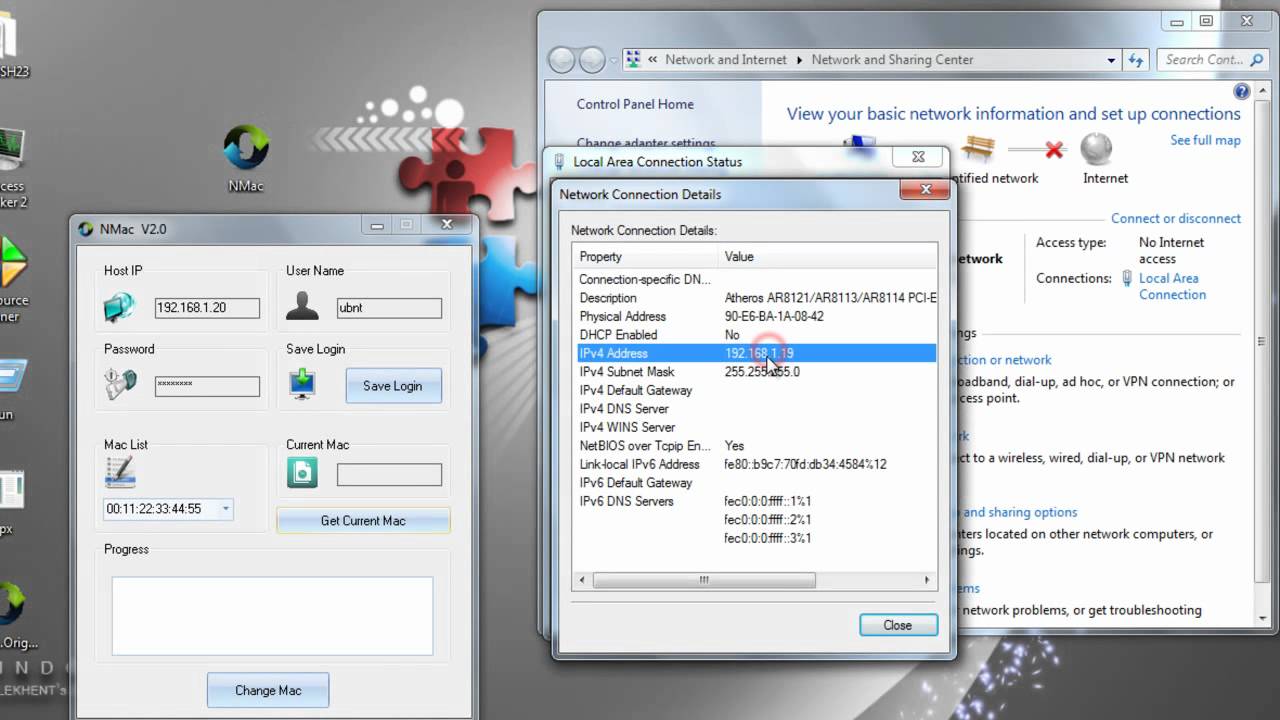Click the back arrow in Control Panel window

click(x=562, y=60)
